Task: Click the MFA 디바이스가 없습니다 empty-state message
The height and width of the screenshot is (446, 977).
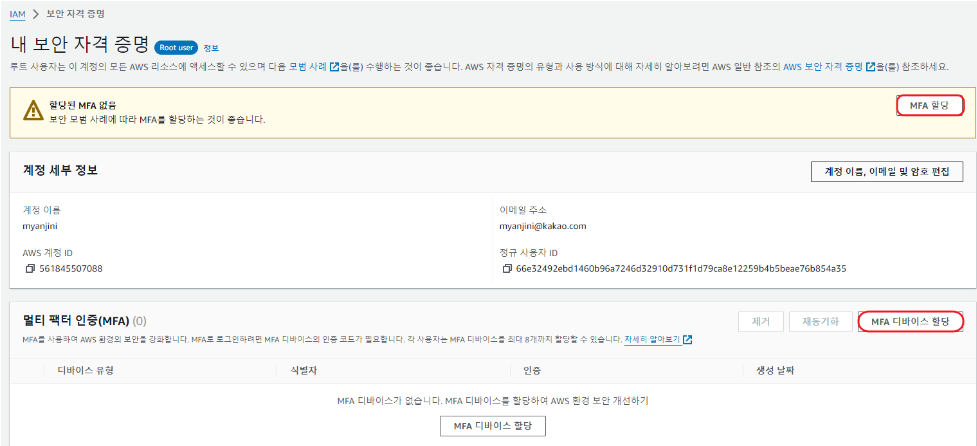Action: point(492,401)
